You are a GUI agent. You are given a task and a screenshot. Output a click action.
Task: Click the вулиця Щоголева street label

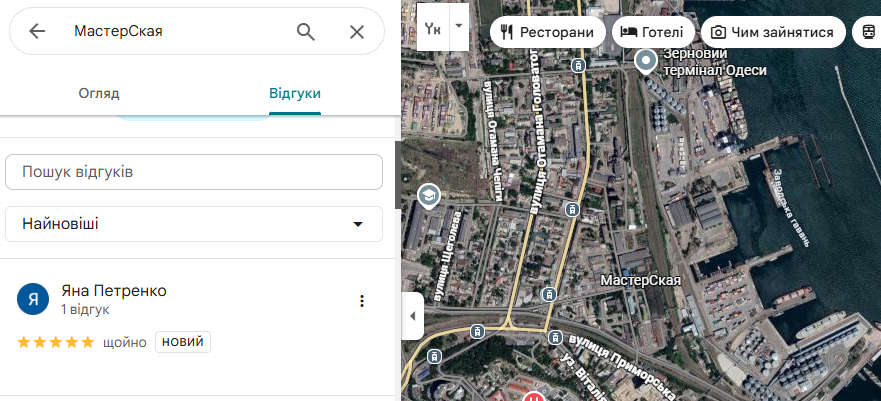(x=450, y=257)
